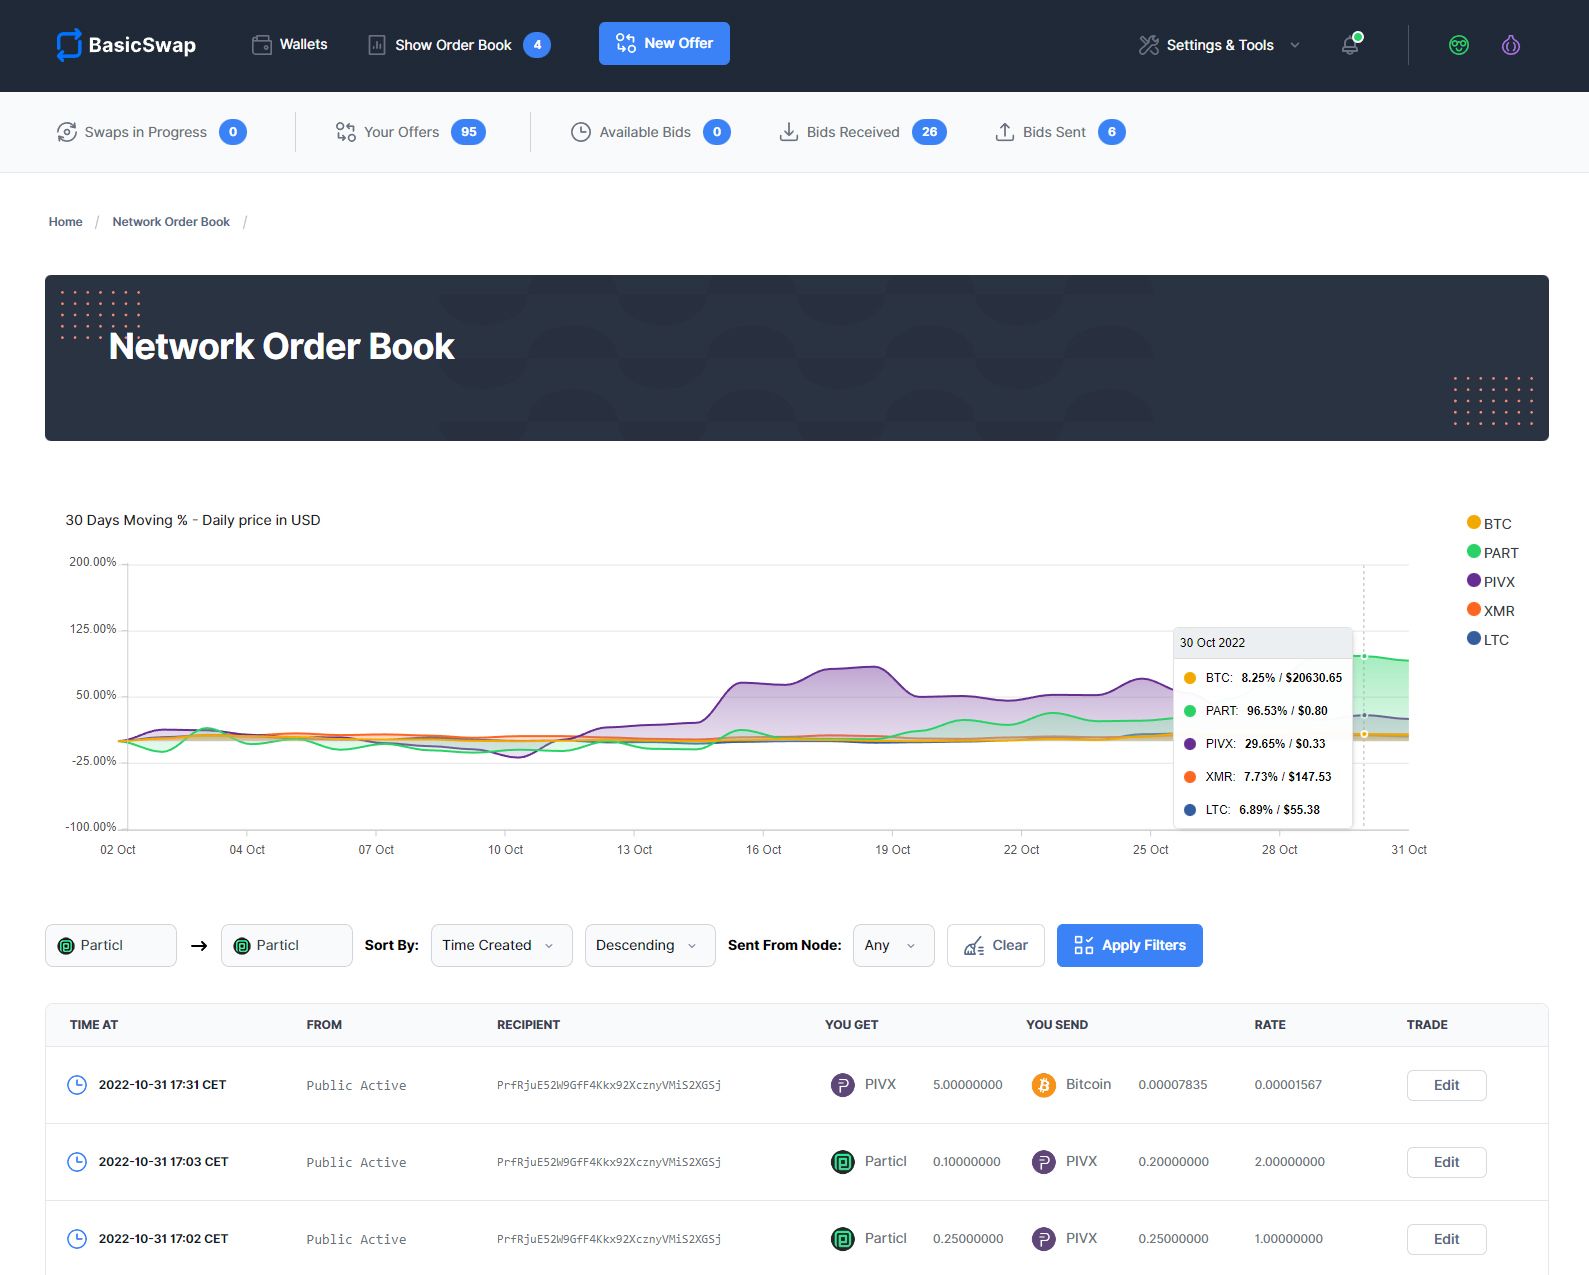This screenshot has width=1589, height=1275.
Task: Click the Available Bids clock icon
Action: (581, 132)
